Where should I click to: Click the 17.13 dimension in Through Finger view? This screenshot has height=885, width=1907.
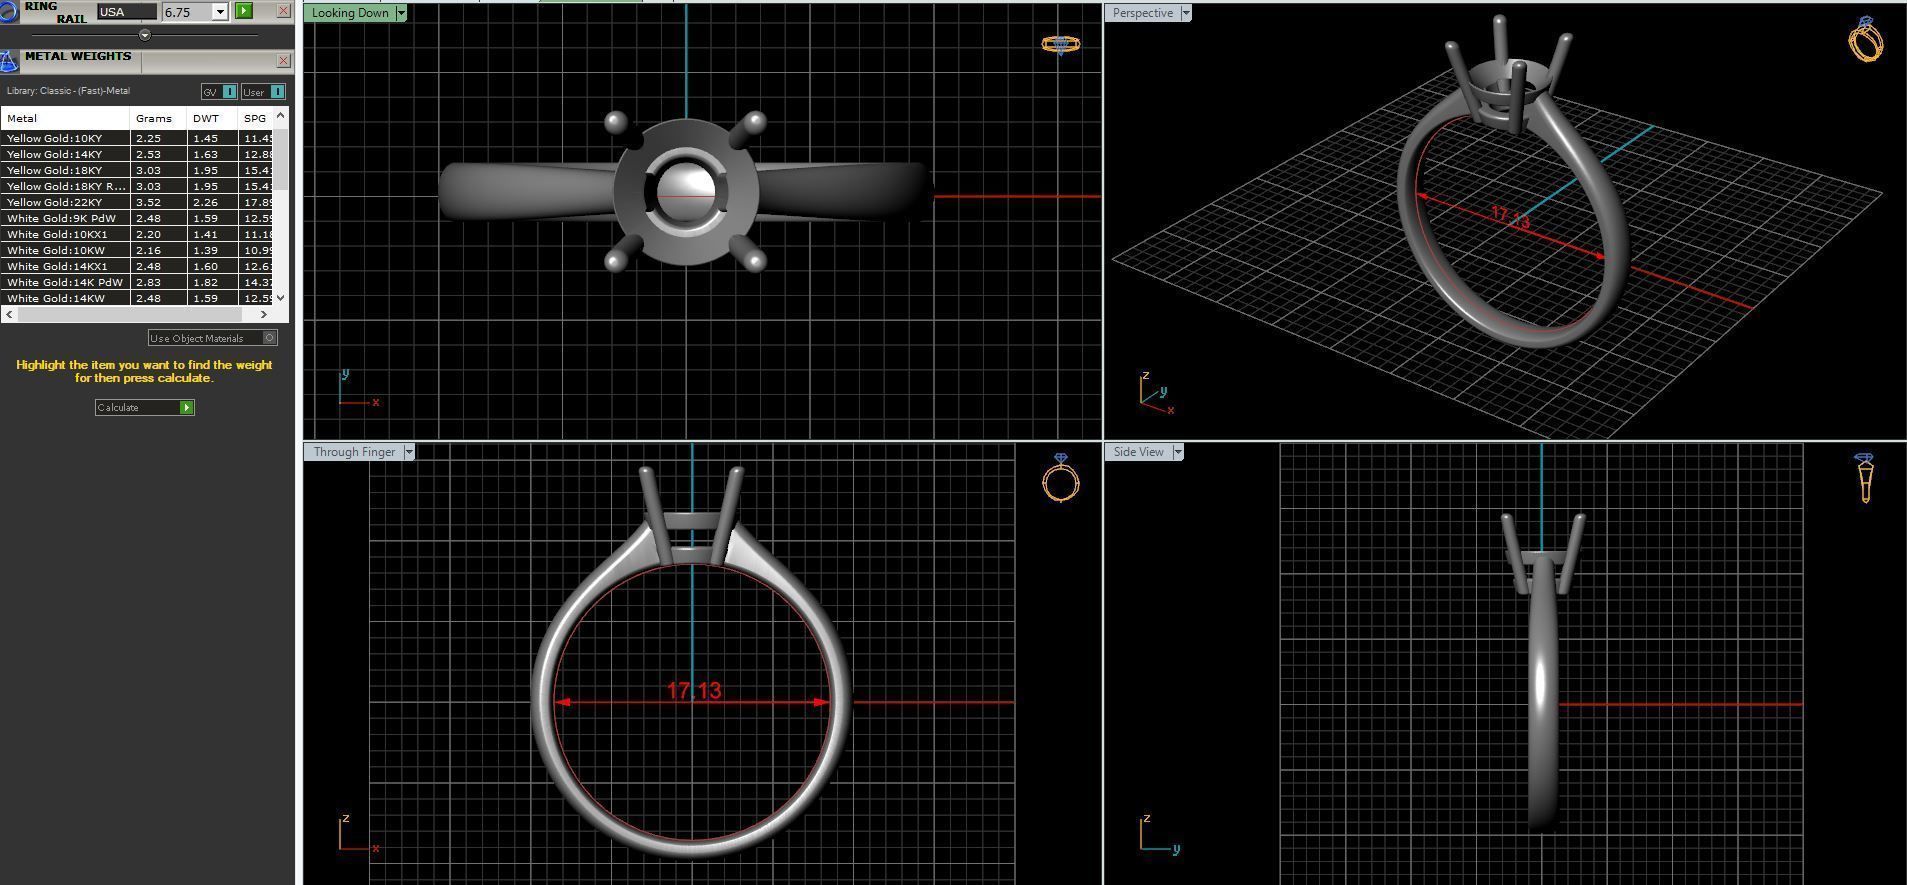pos(694,690)
